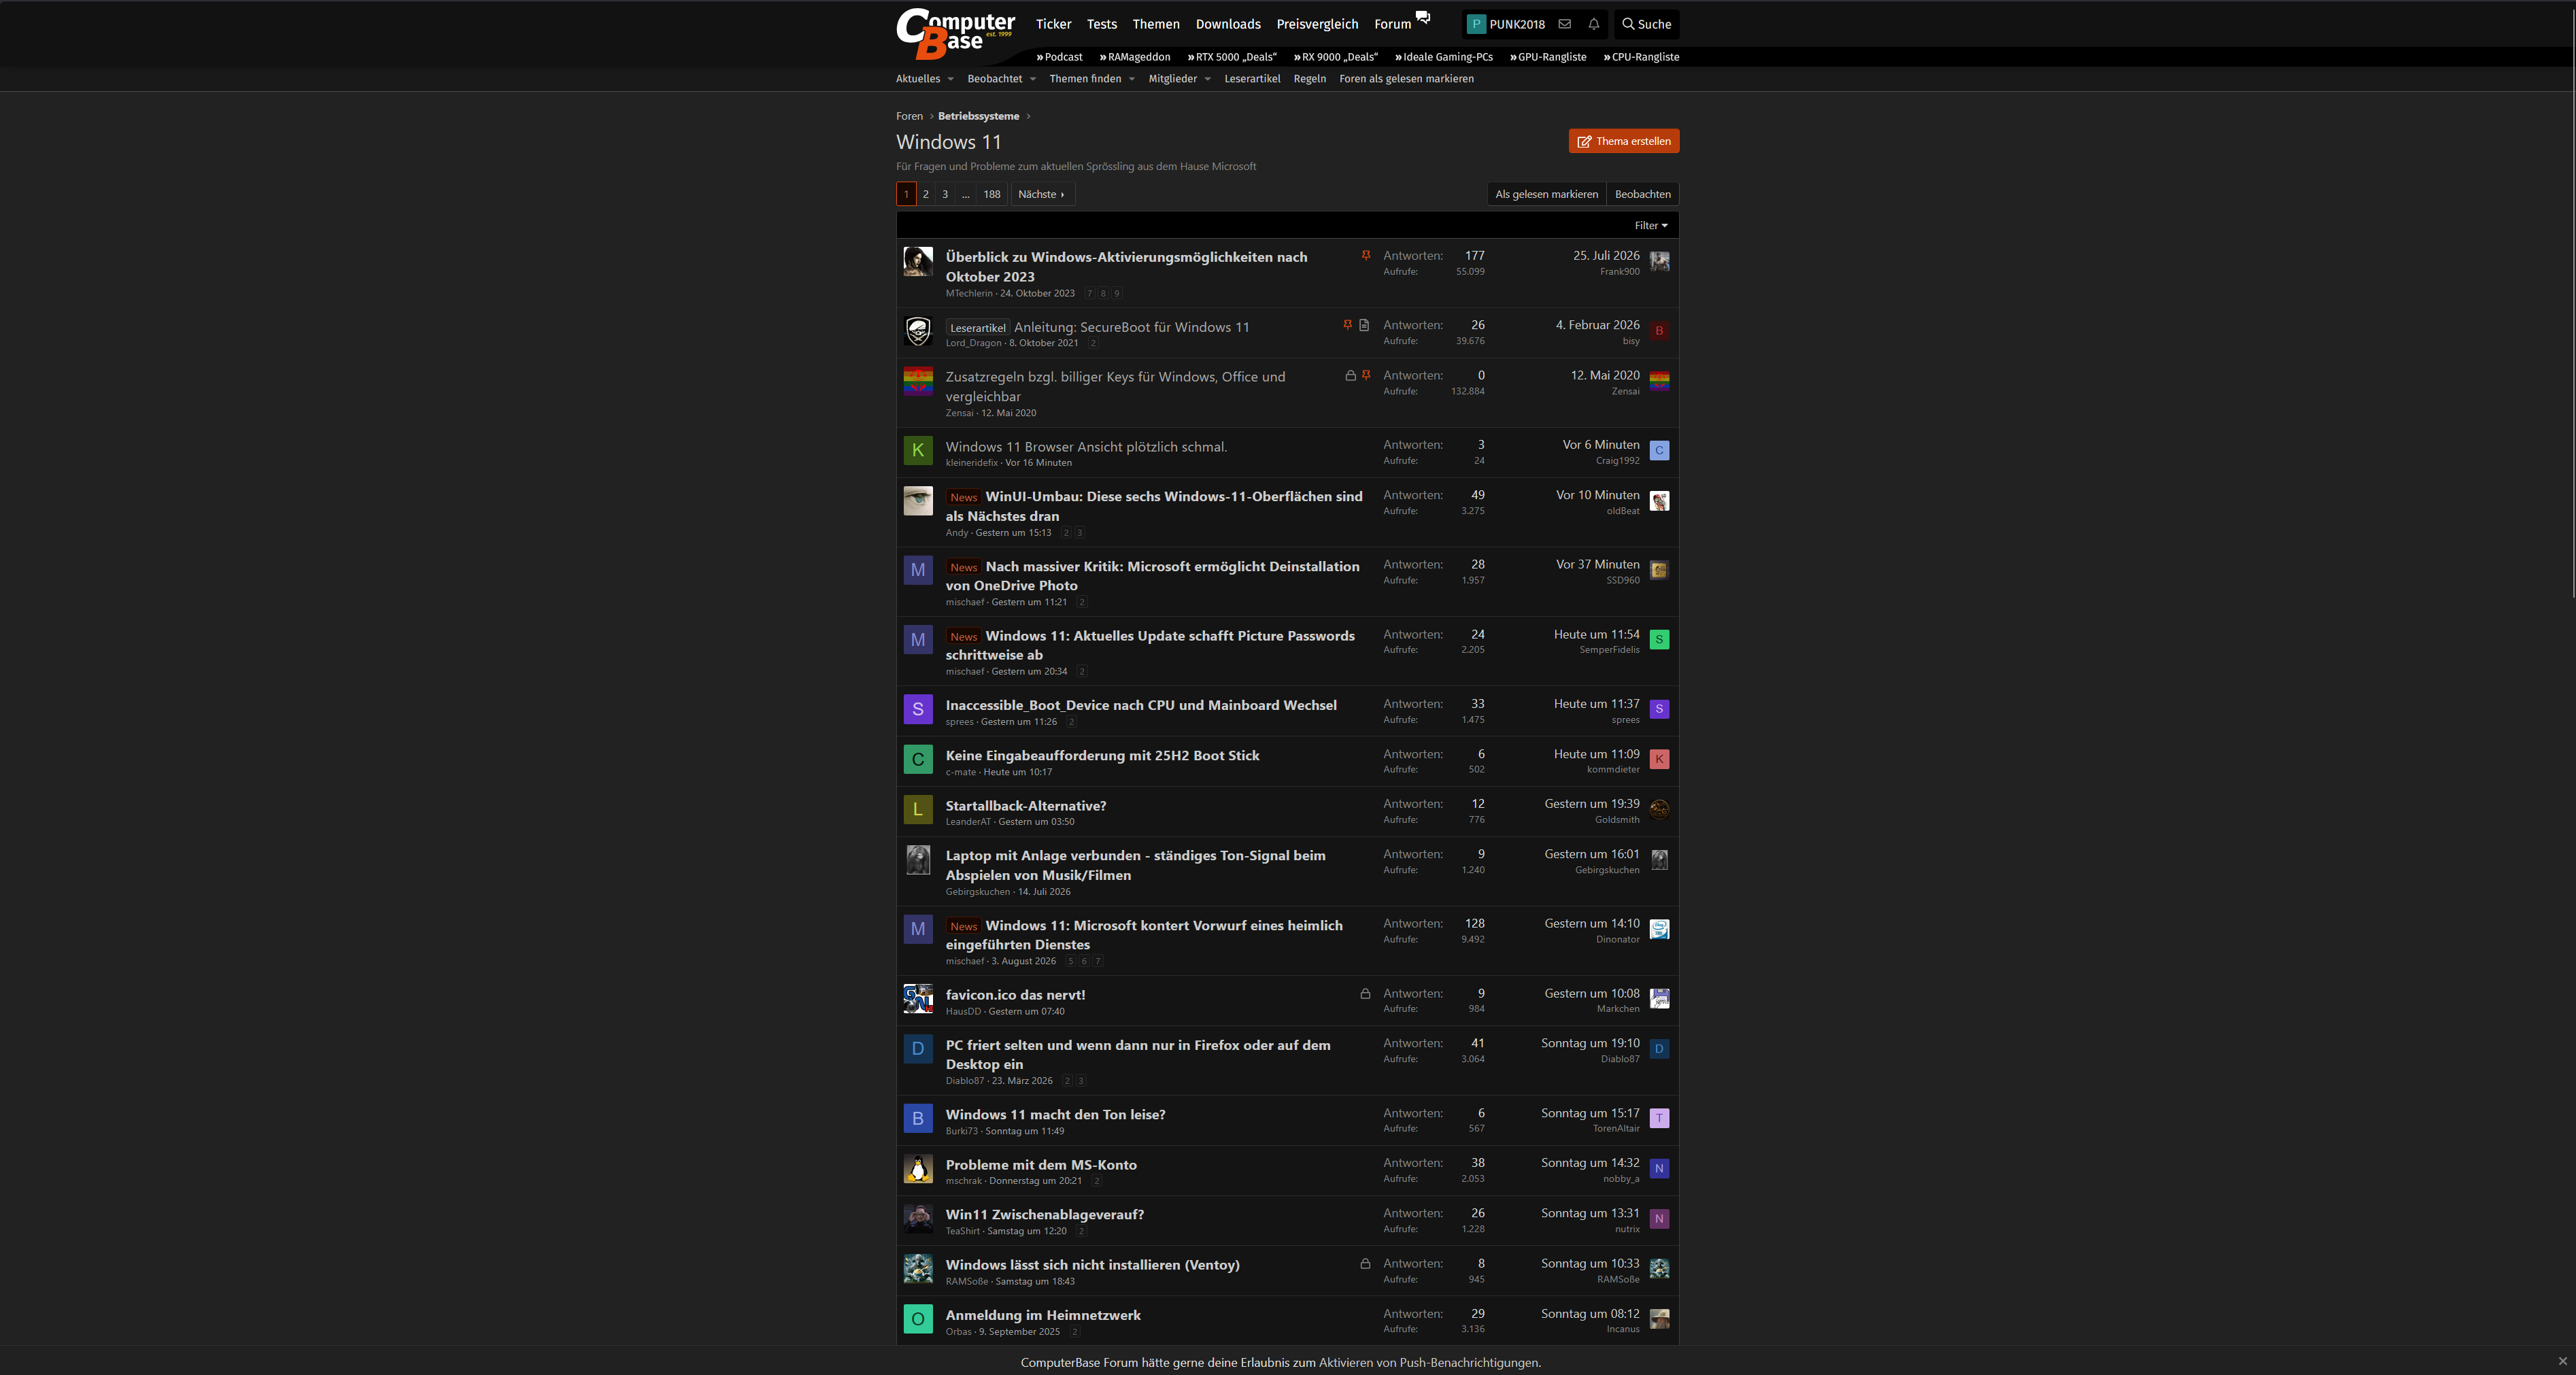This screenshot has width=2576, height=1375.
Task: Go to the Nächste page
Action: coord(1042,194)
